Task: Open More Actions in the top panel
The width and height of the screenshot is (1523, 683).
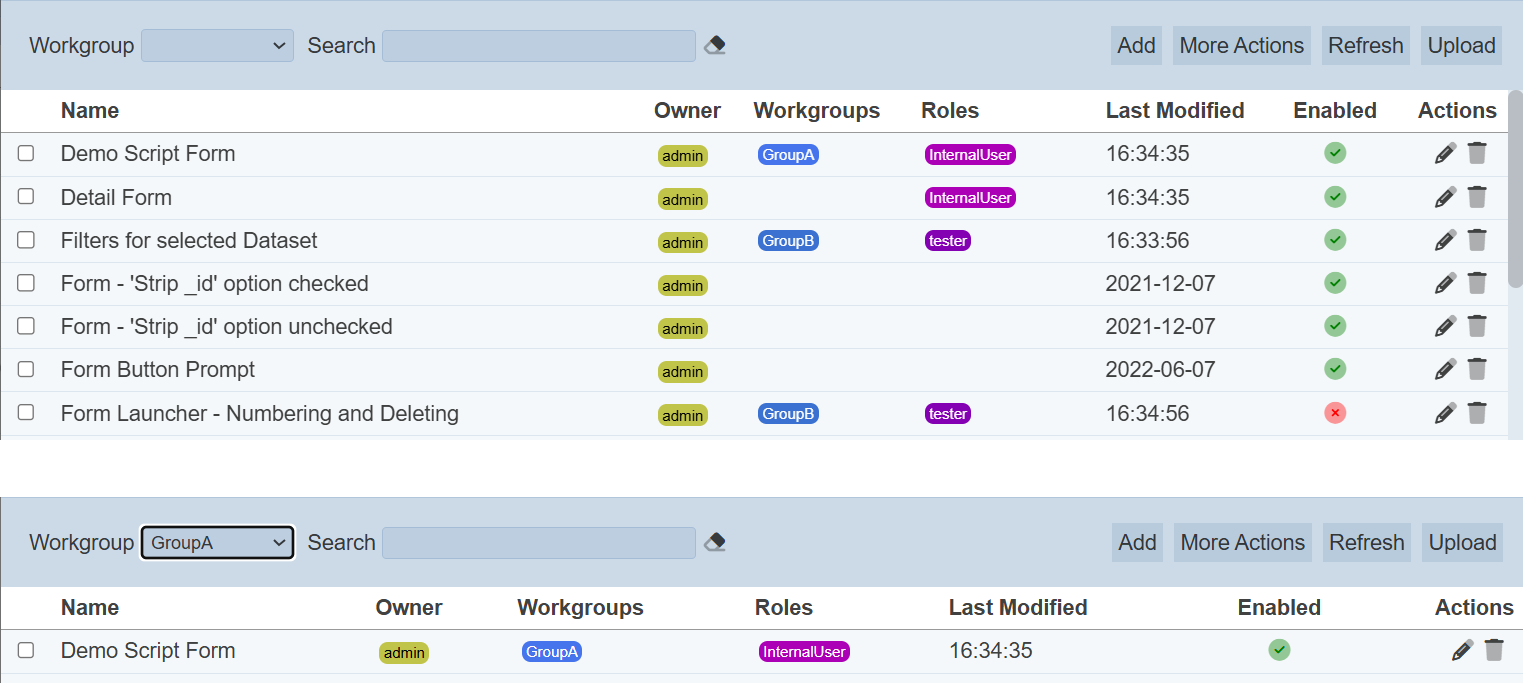Action: pyautogui.click(x=1241, y=46)
